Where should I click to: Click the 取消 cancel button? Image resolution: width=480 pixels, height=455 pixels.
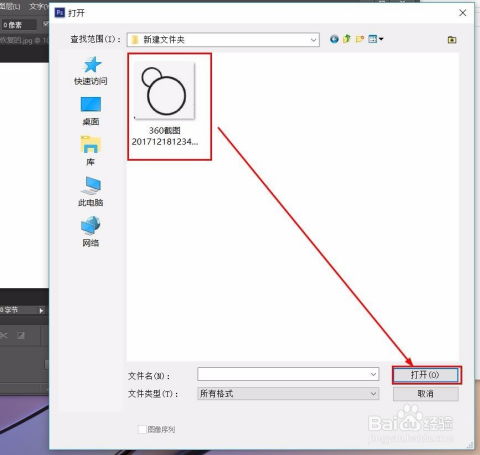[x=426, y=394]
